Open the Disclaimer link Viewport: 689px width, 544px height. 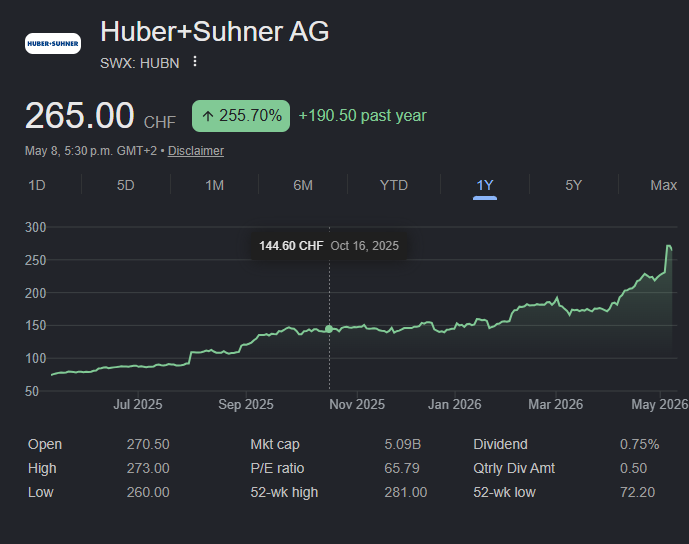tap(196, 151)
